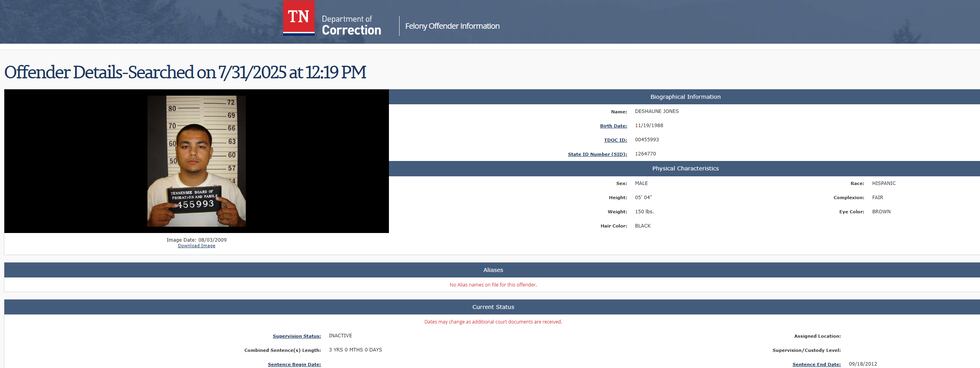
Task: Click the Aliases section header
Action: (x=492, y=270)
